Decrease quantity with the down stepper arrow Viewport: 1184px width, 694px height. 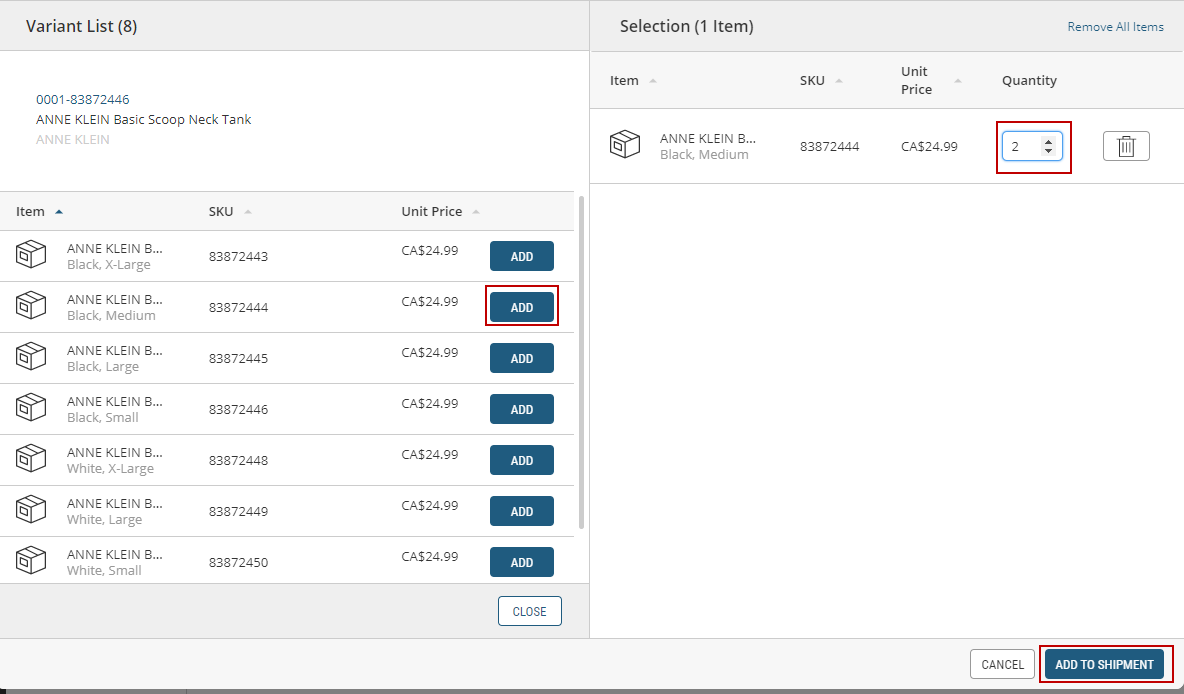1048,152
